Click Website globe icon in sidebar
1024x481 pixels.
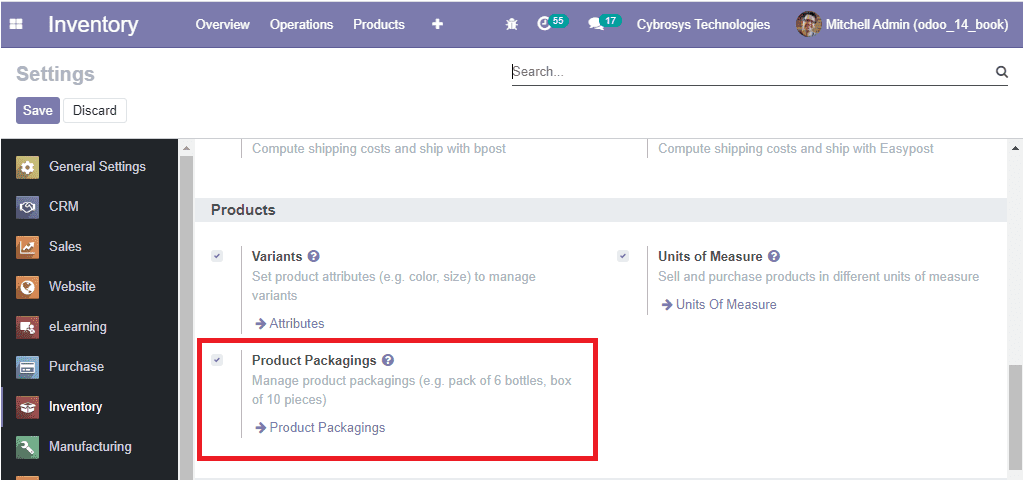tap(27, 287)
